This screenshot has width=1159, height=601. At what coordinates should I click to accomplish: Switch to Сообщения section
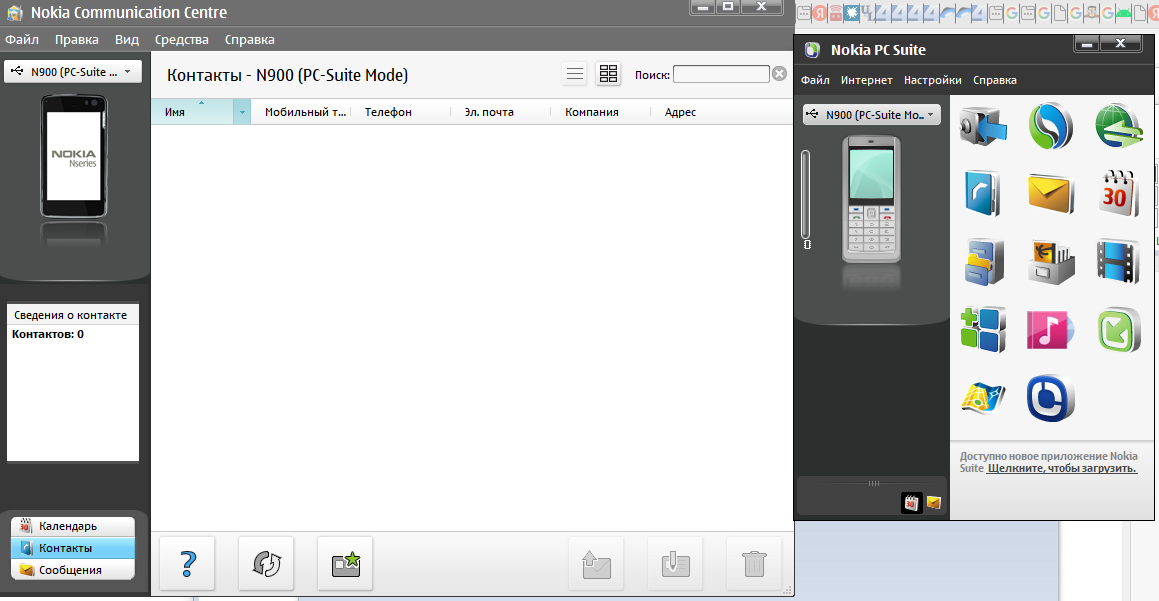73,570
